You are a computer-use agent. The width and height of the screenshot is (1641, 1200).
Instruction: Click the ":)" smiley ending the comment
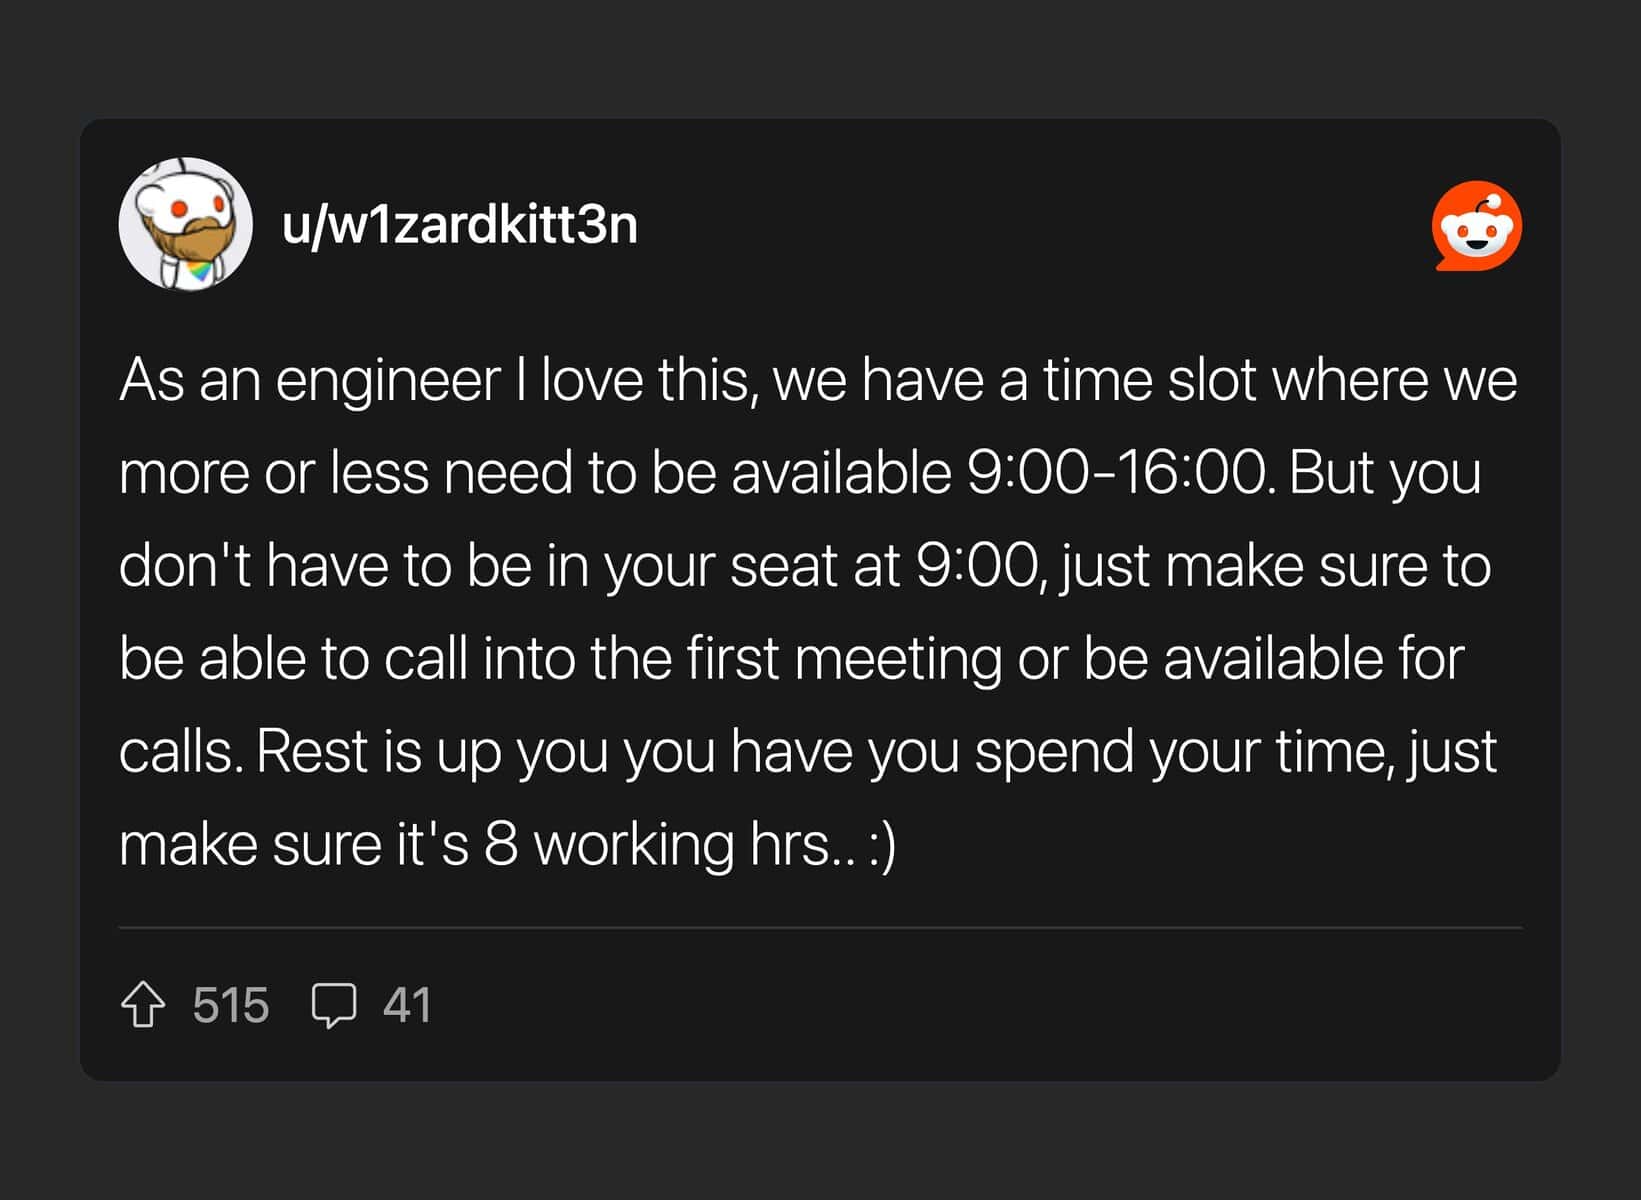click(x=883, y=846)
